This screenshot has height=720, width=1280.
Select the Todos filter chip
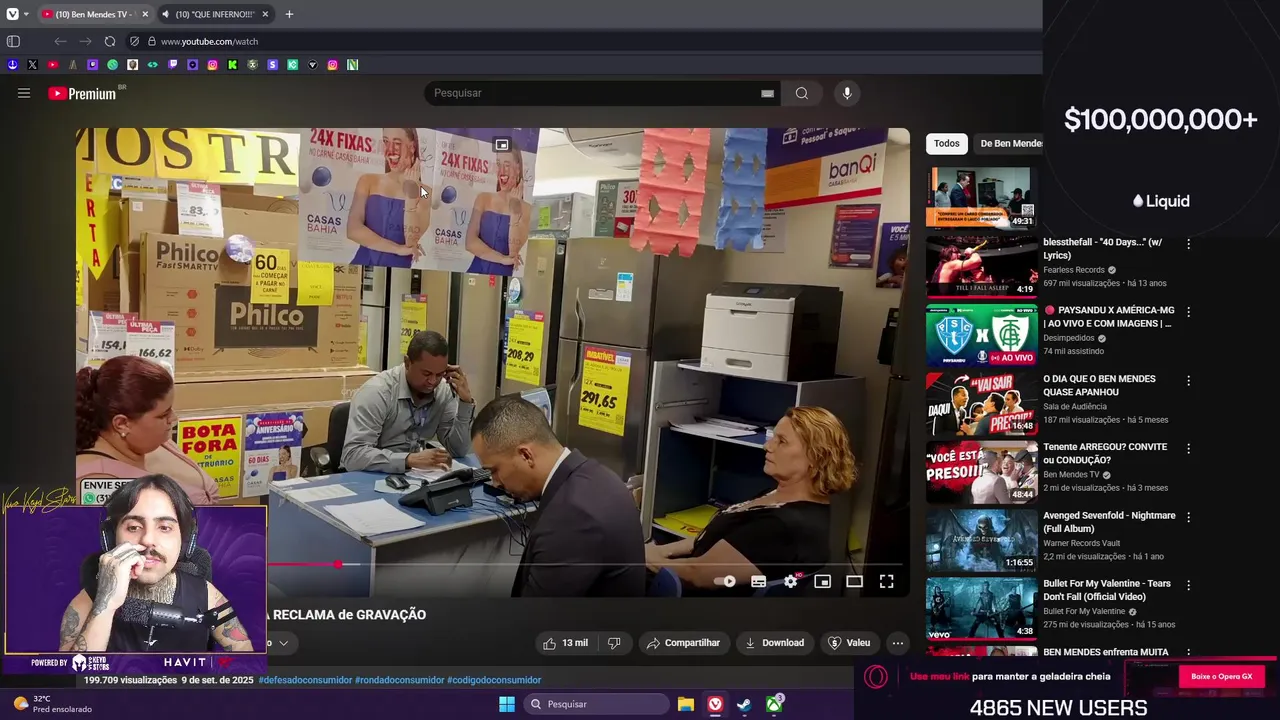click(x=946, y=143)
